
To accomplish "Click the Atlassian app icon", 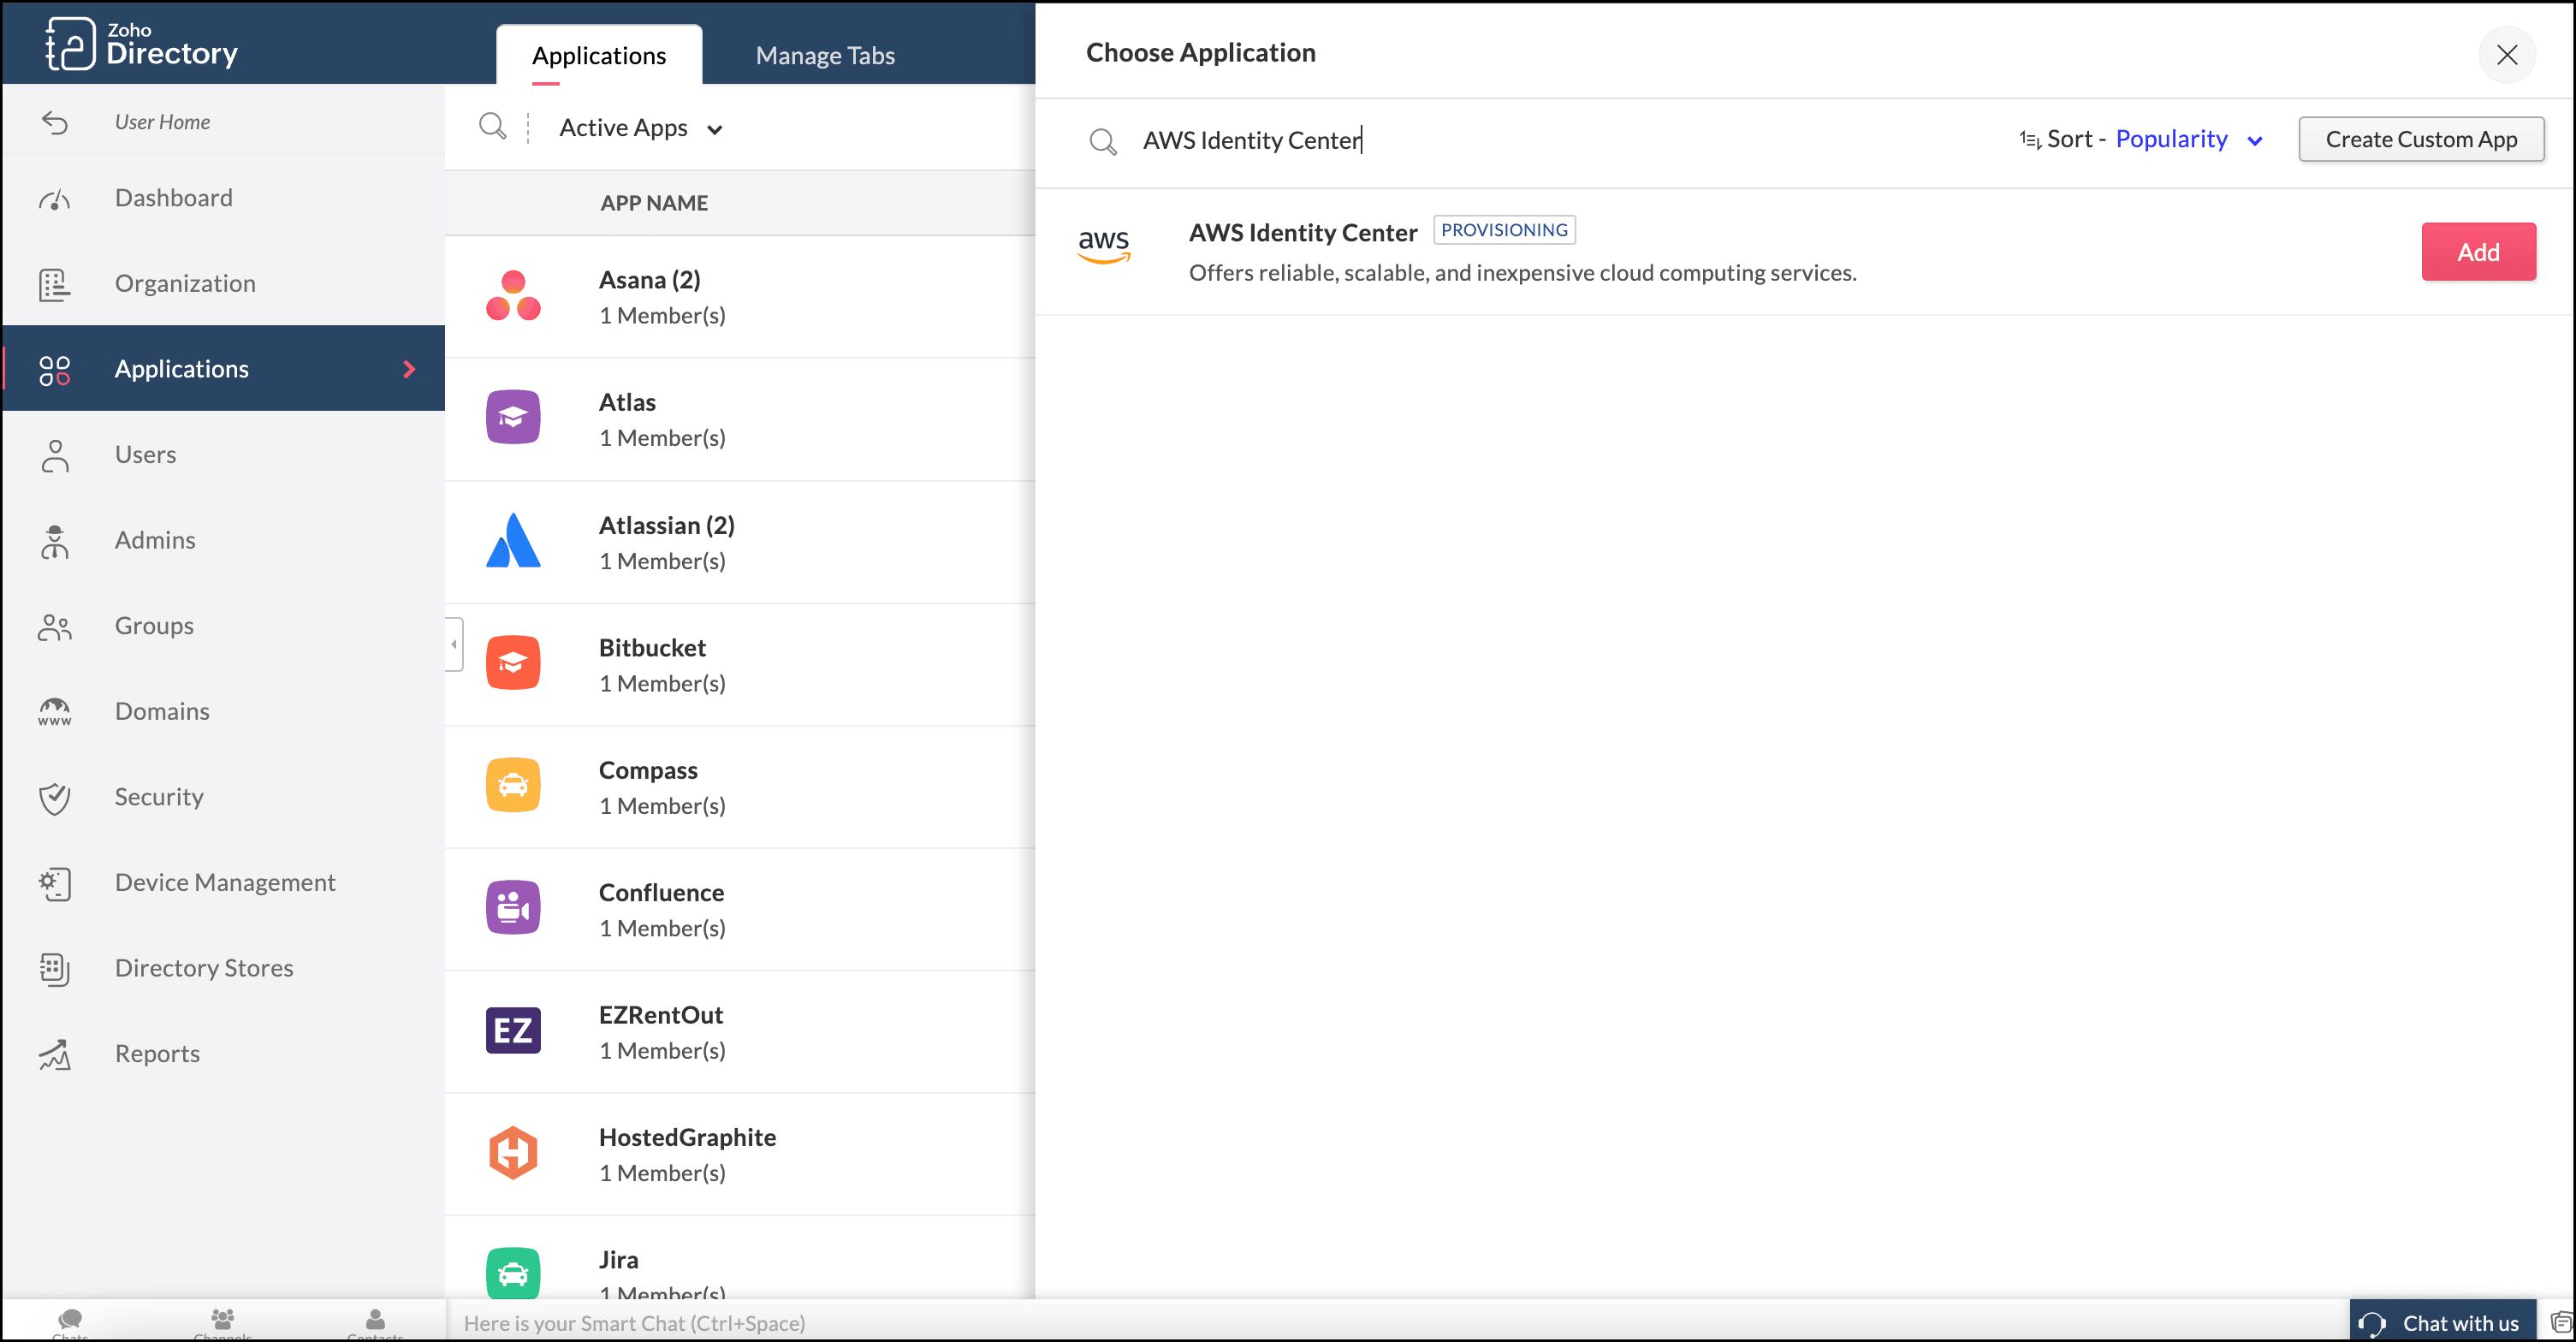I will click(x=513, y=541).
